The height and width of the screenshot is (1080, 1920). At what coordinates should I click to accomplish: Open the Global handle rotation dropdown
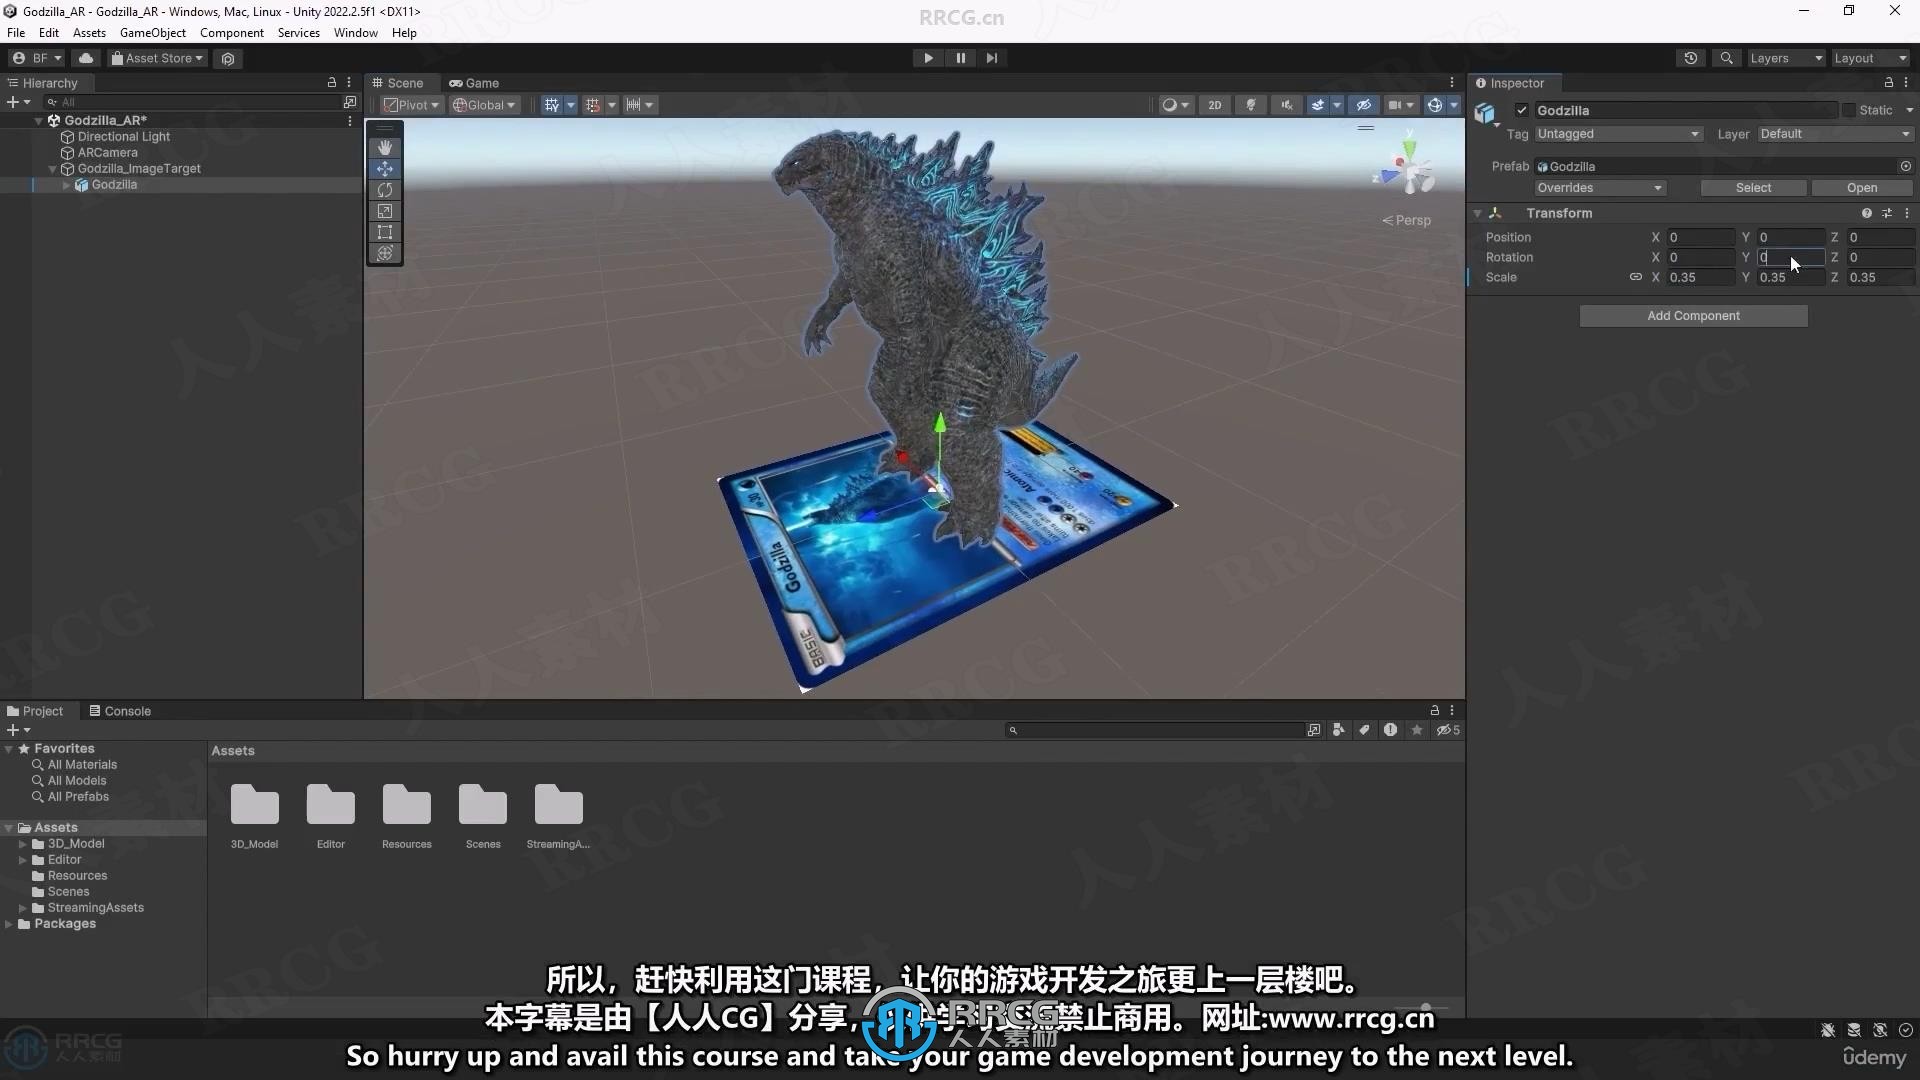(x=484, y=105)
